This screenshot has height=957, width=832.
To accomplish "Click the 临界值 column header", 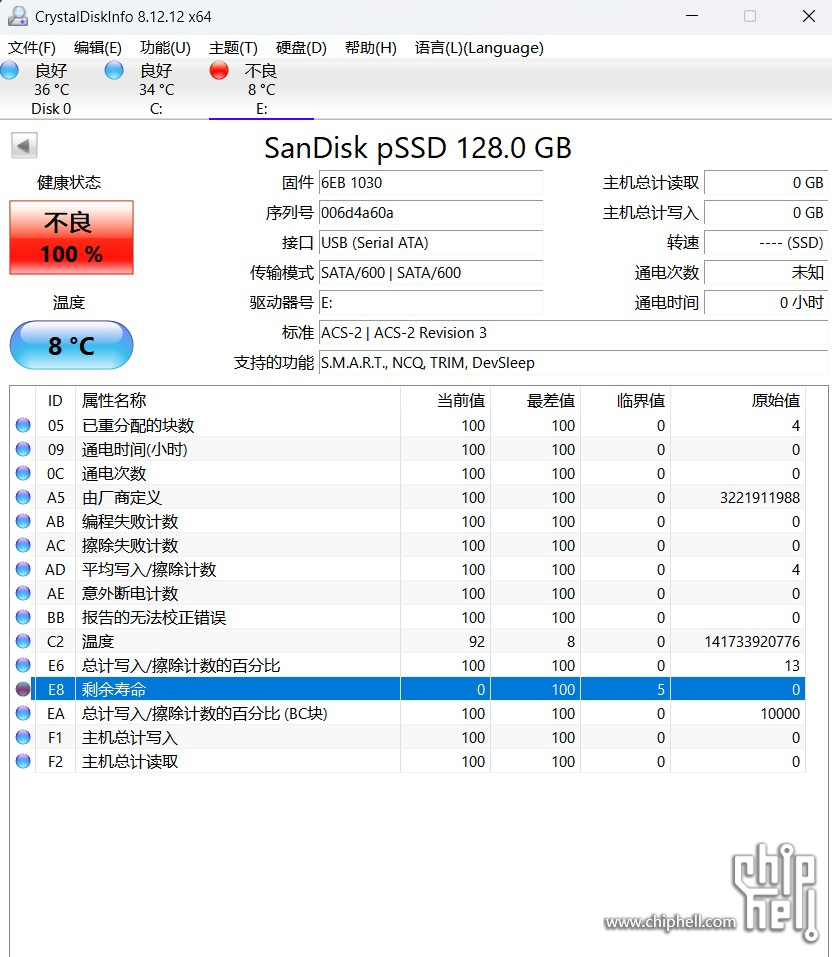I will (x=625, y=400).
